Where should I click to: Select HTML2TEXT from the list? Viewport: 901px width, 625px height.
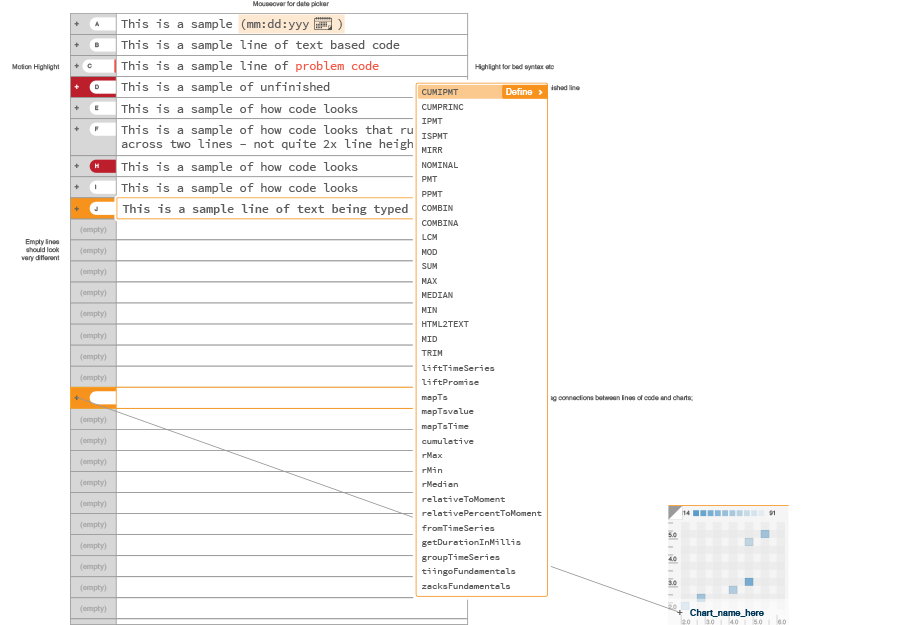pos(445,324)
